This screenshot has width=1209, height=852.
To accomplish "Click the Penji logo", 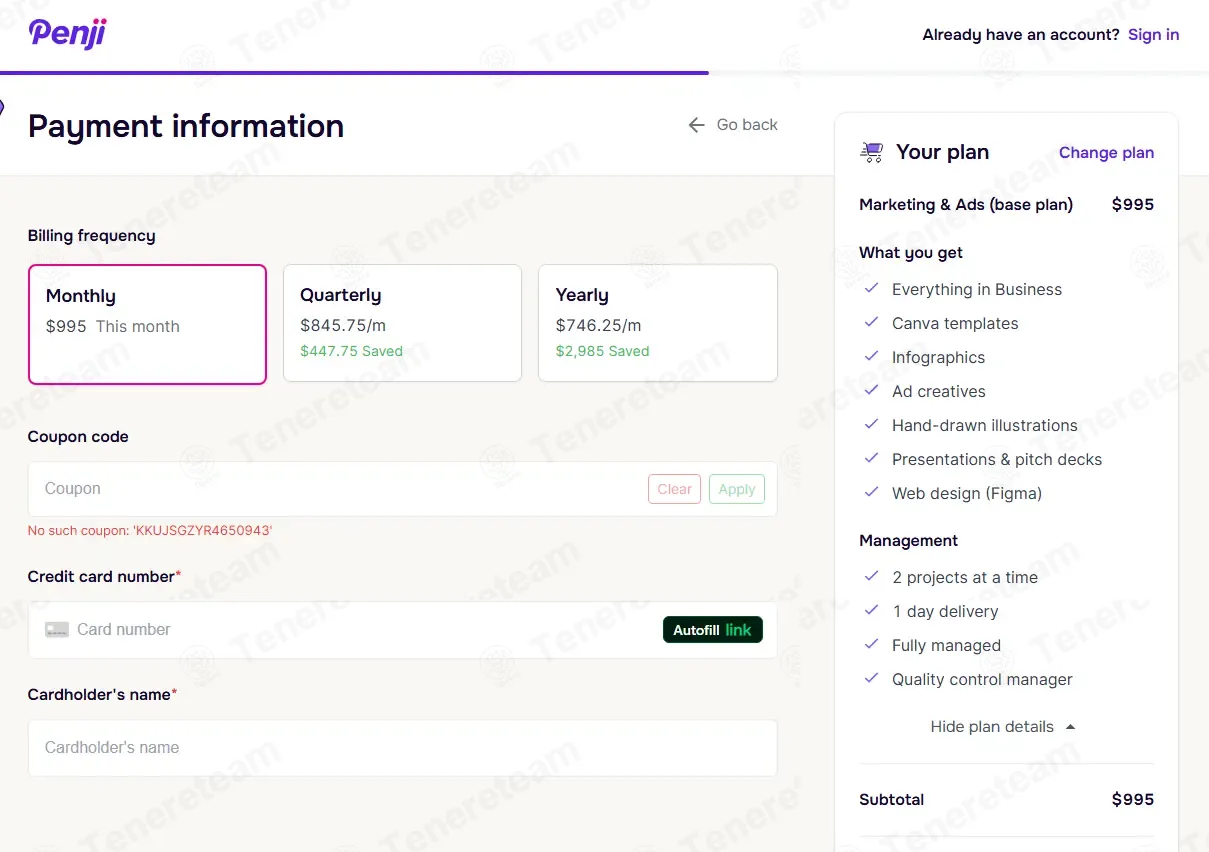I will (68, 33).
